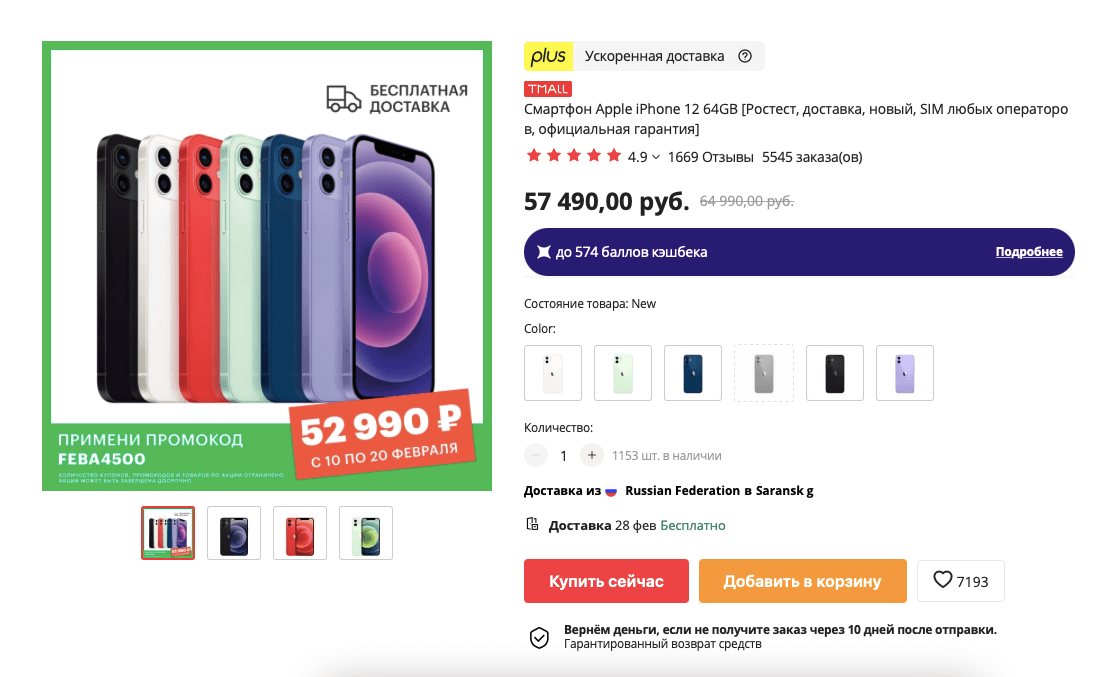The width and height of the screenshot is (1096, 677).
Task: Select the red iPhone thumbnail below main image
Action: 299,532
